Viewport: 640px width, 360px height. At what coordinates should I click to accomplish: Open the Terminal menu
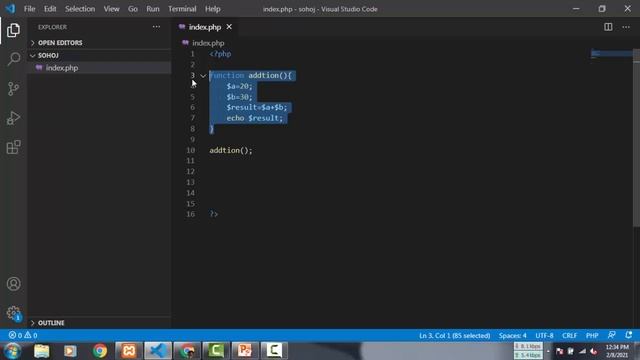(182, 9)
